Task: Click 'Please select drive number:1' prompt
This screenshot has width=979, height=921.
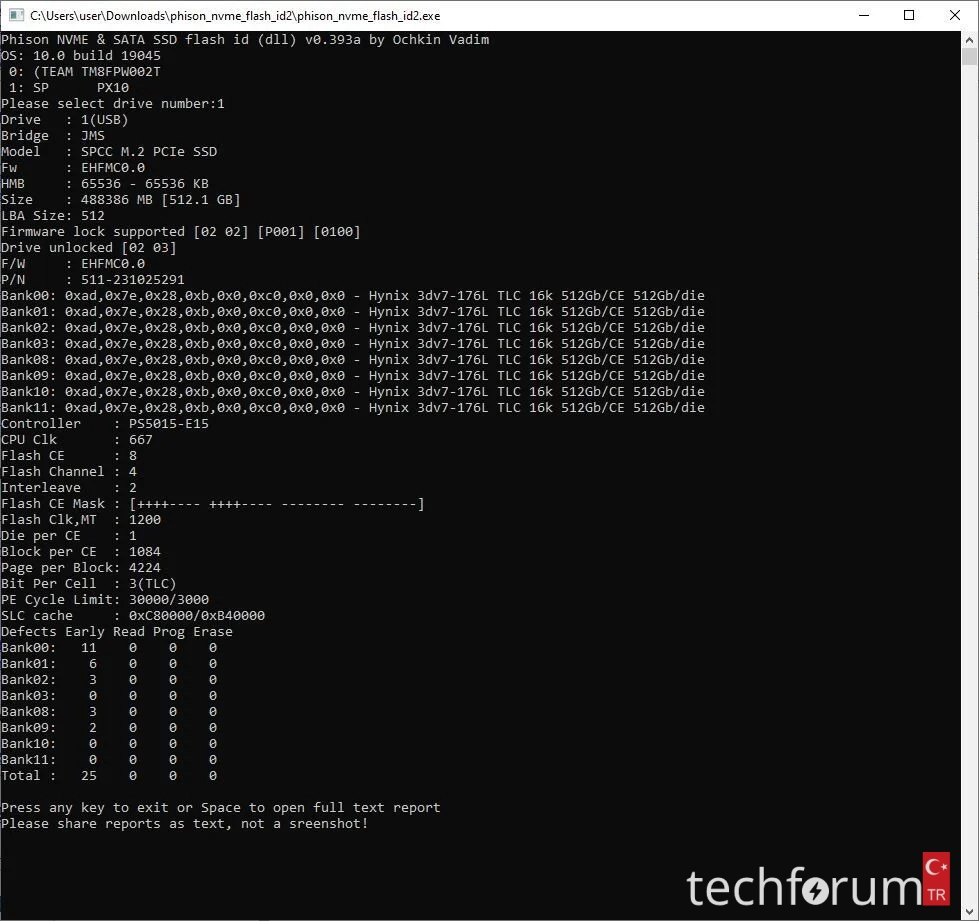Action: pyautogui.click(x=113, y=104)
